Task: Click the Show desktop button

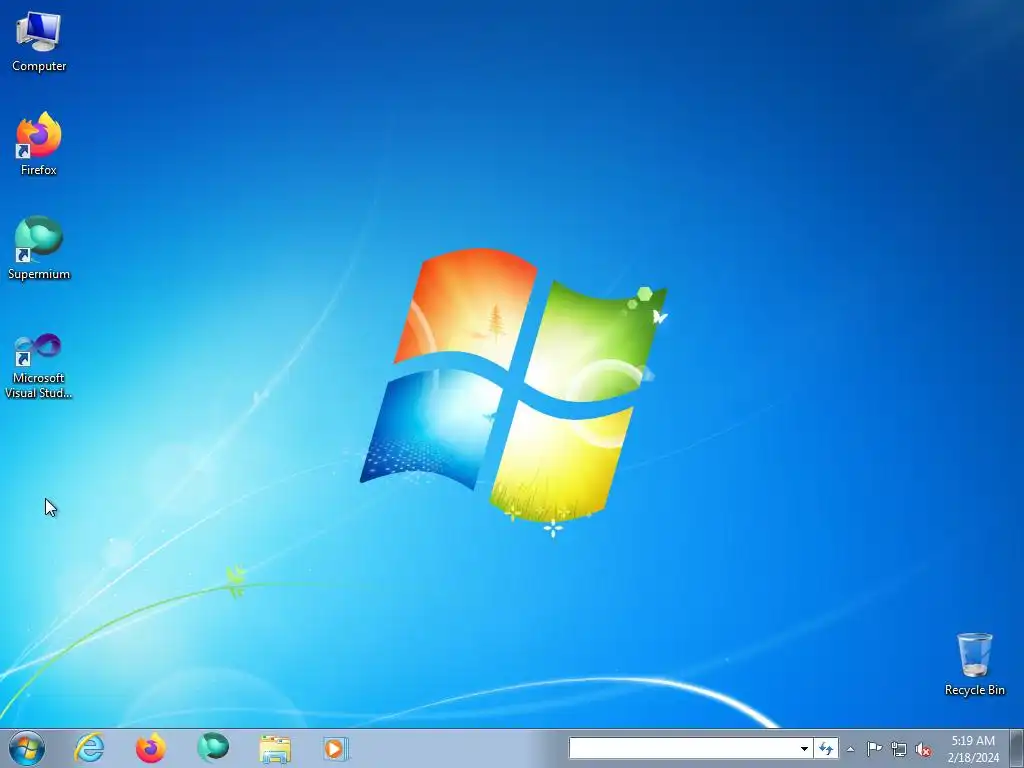Action: [x=1017, y=748]
